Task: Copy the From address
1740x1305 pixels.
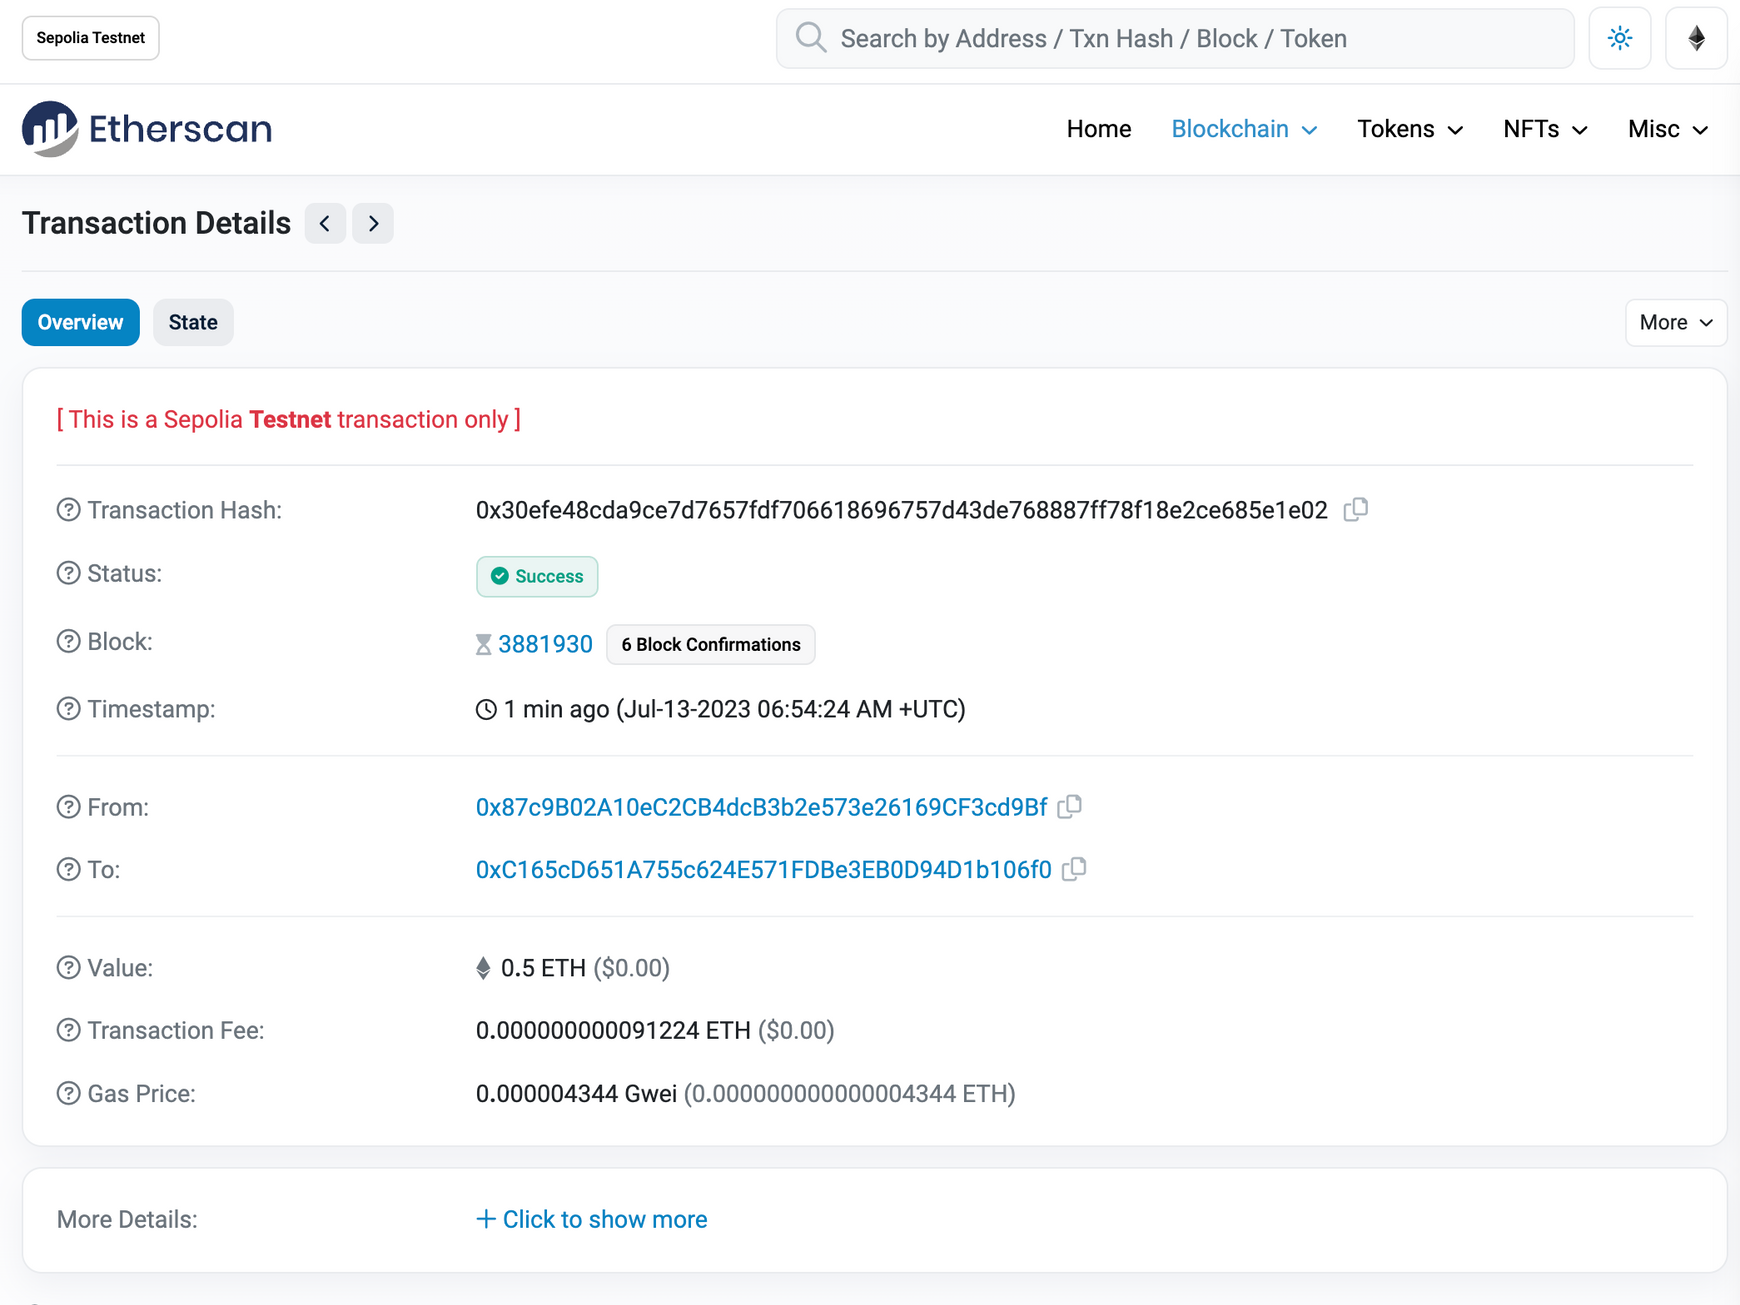Action: click(x=1070, y=807)
